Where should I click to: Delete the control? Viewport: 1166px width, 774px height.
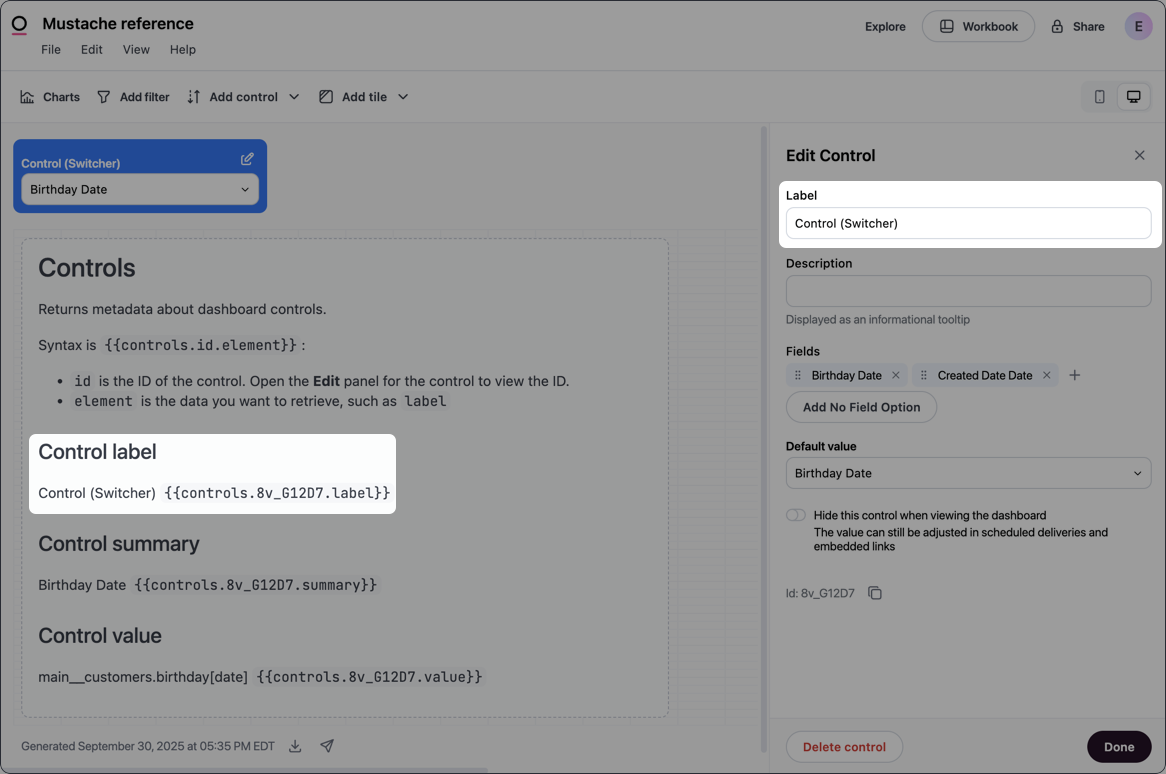click(844, 746)
